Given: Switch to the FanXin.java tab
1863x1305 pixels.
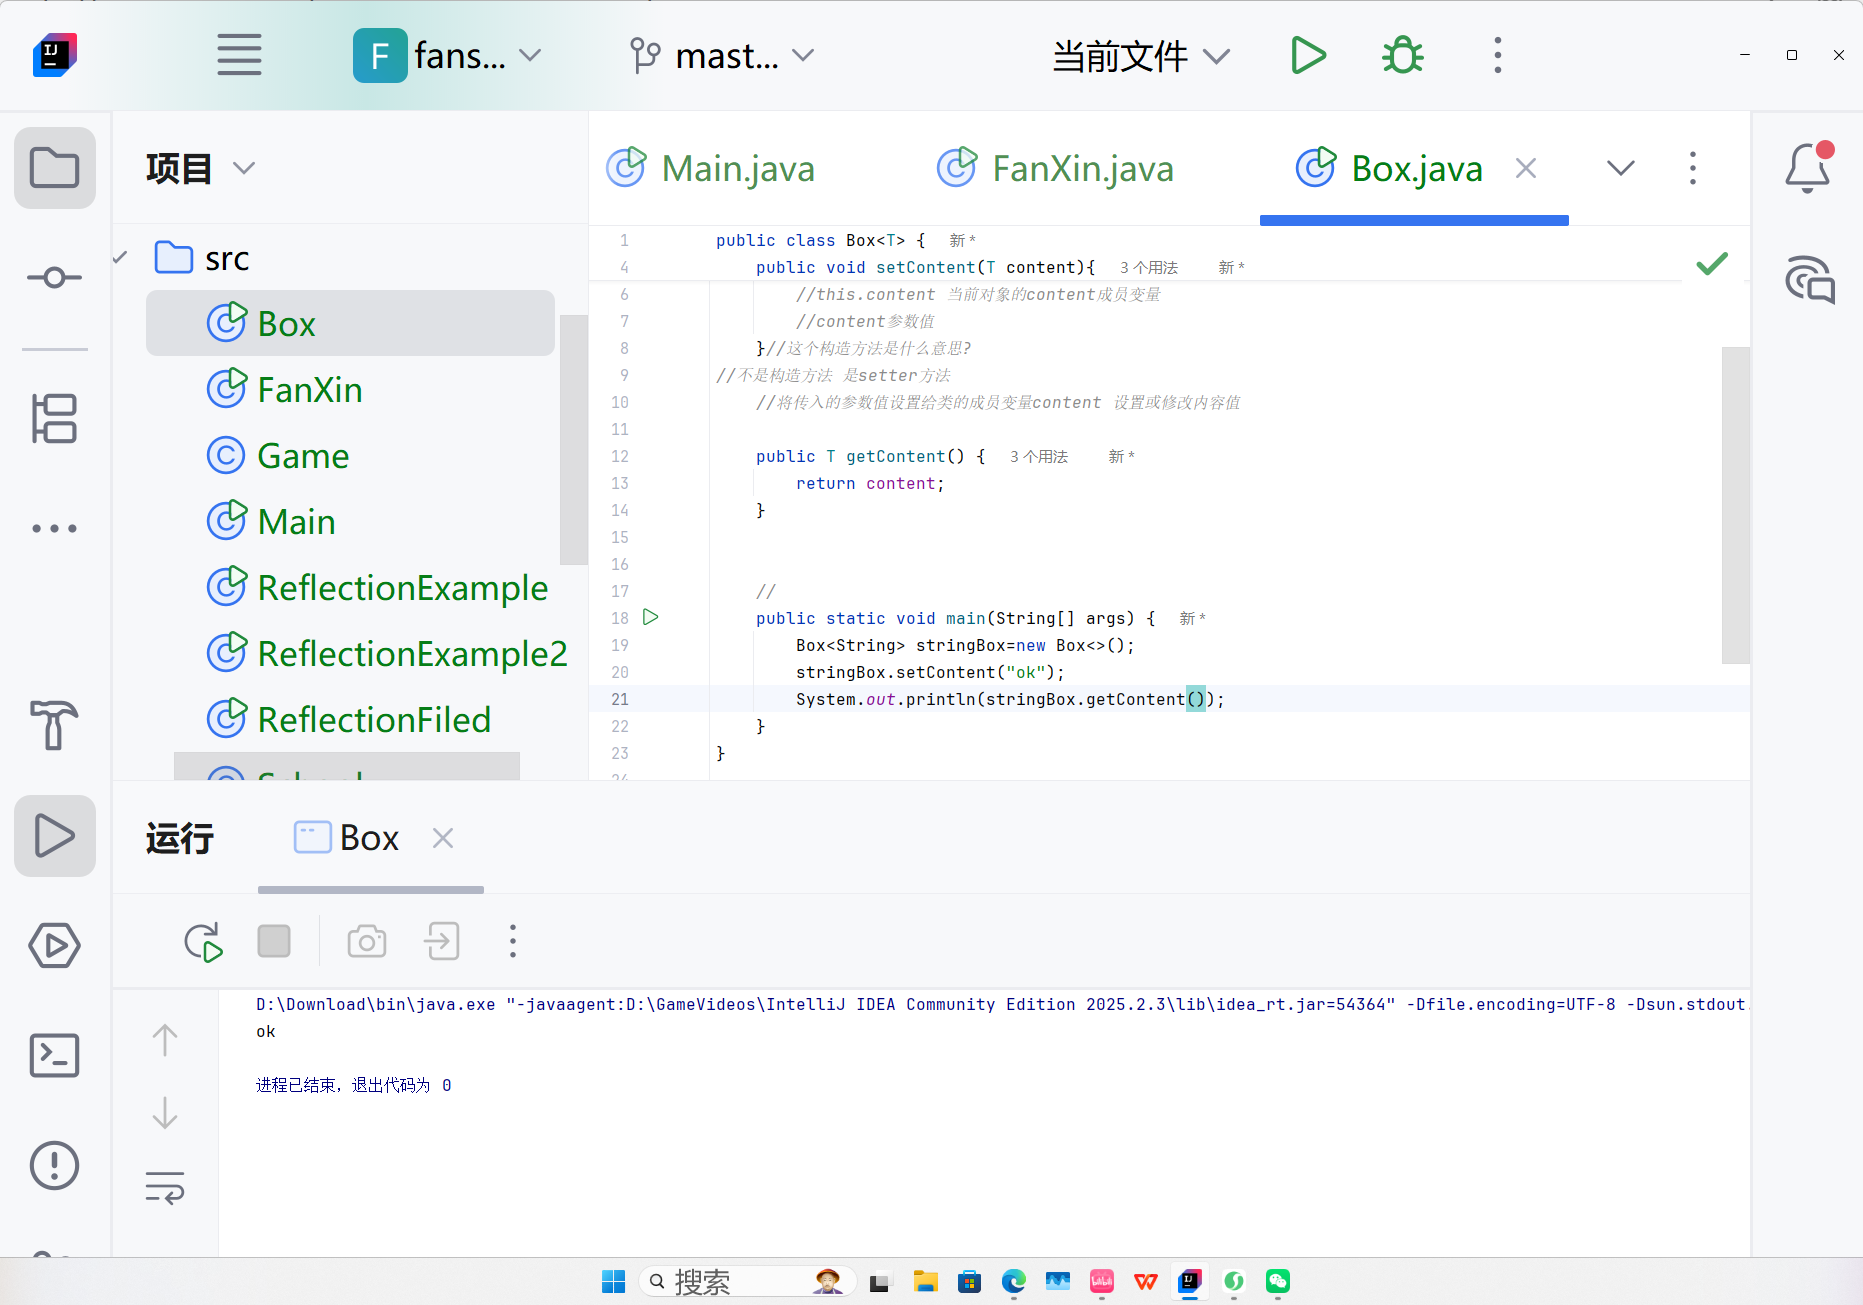Looking at the screenshot, I should [1056, 168].
